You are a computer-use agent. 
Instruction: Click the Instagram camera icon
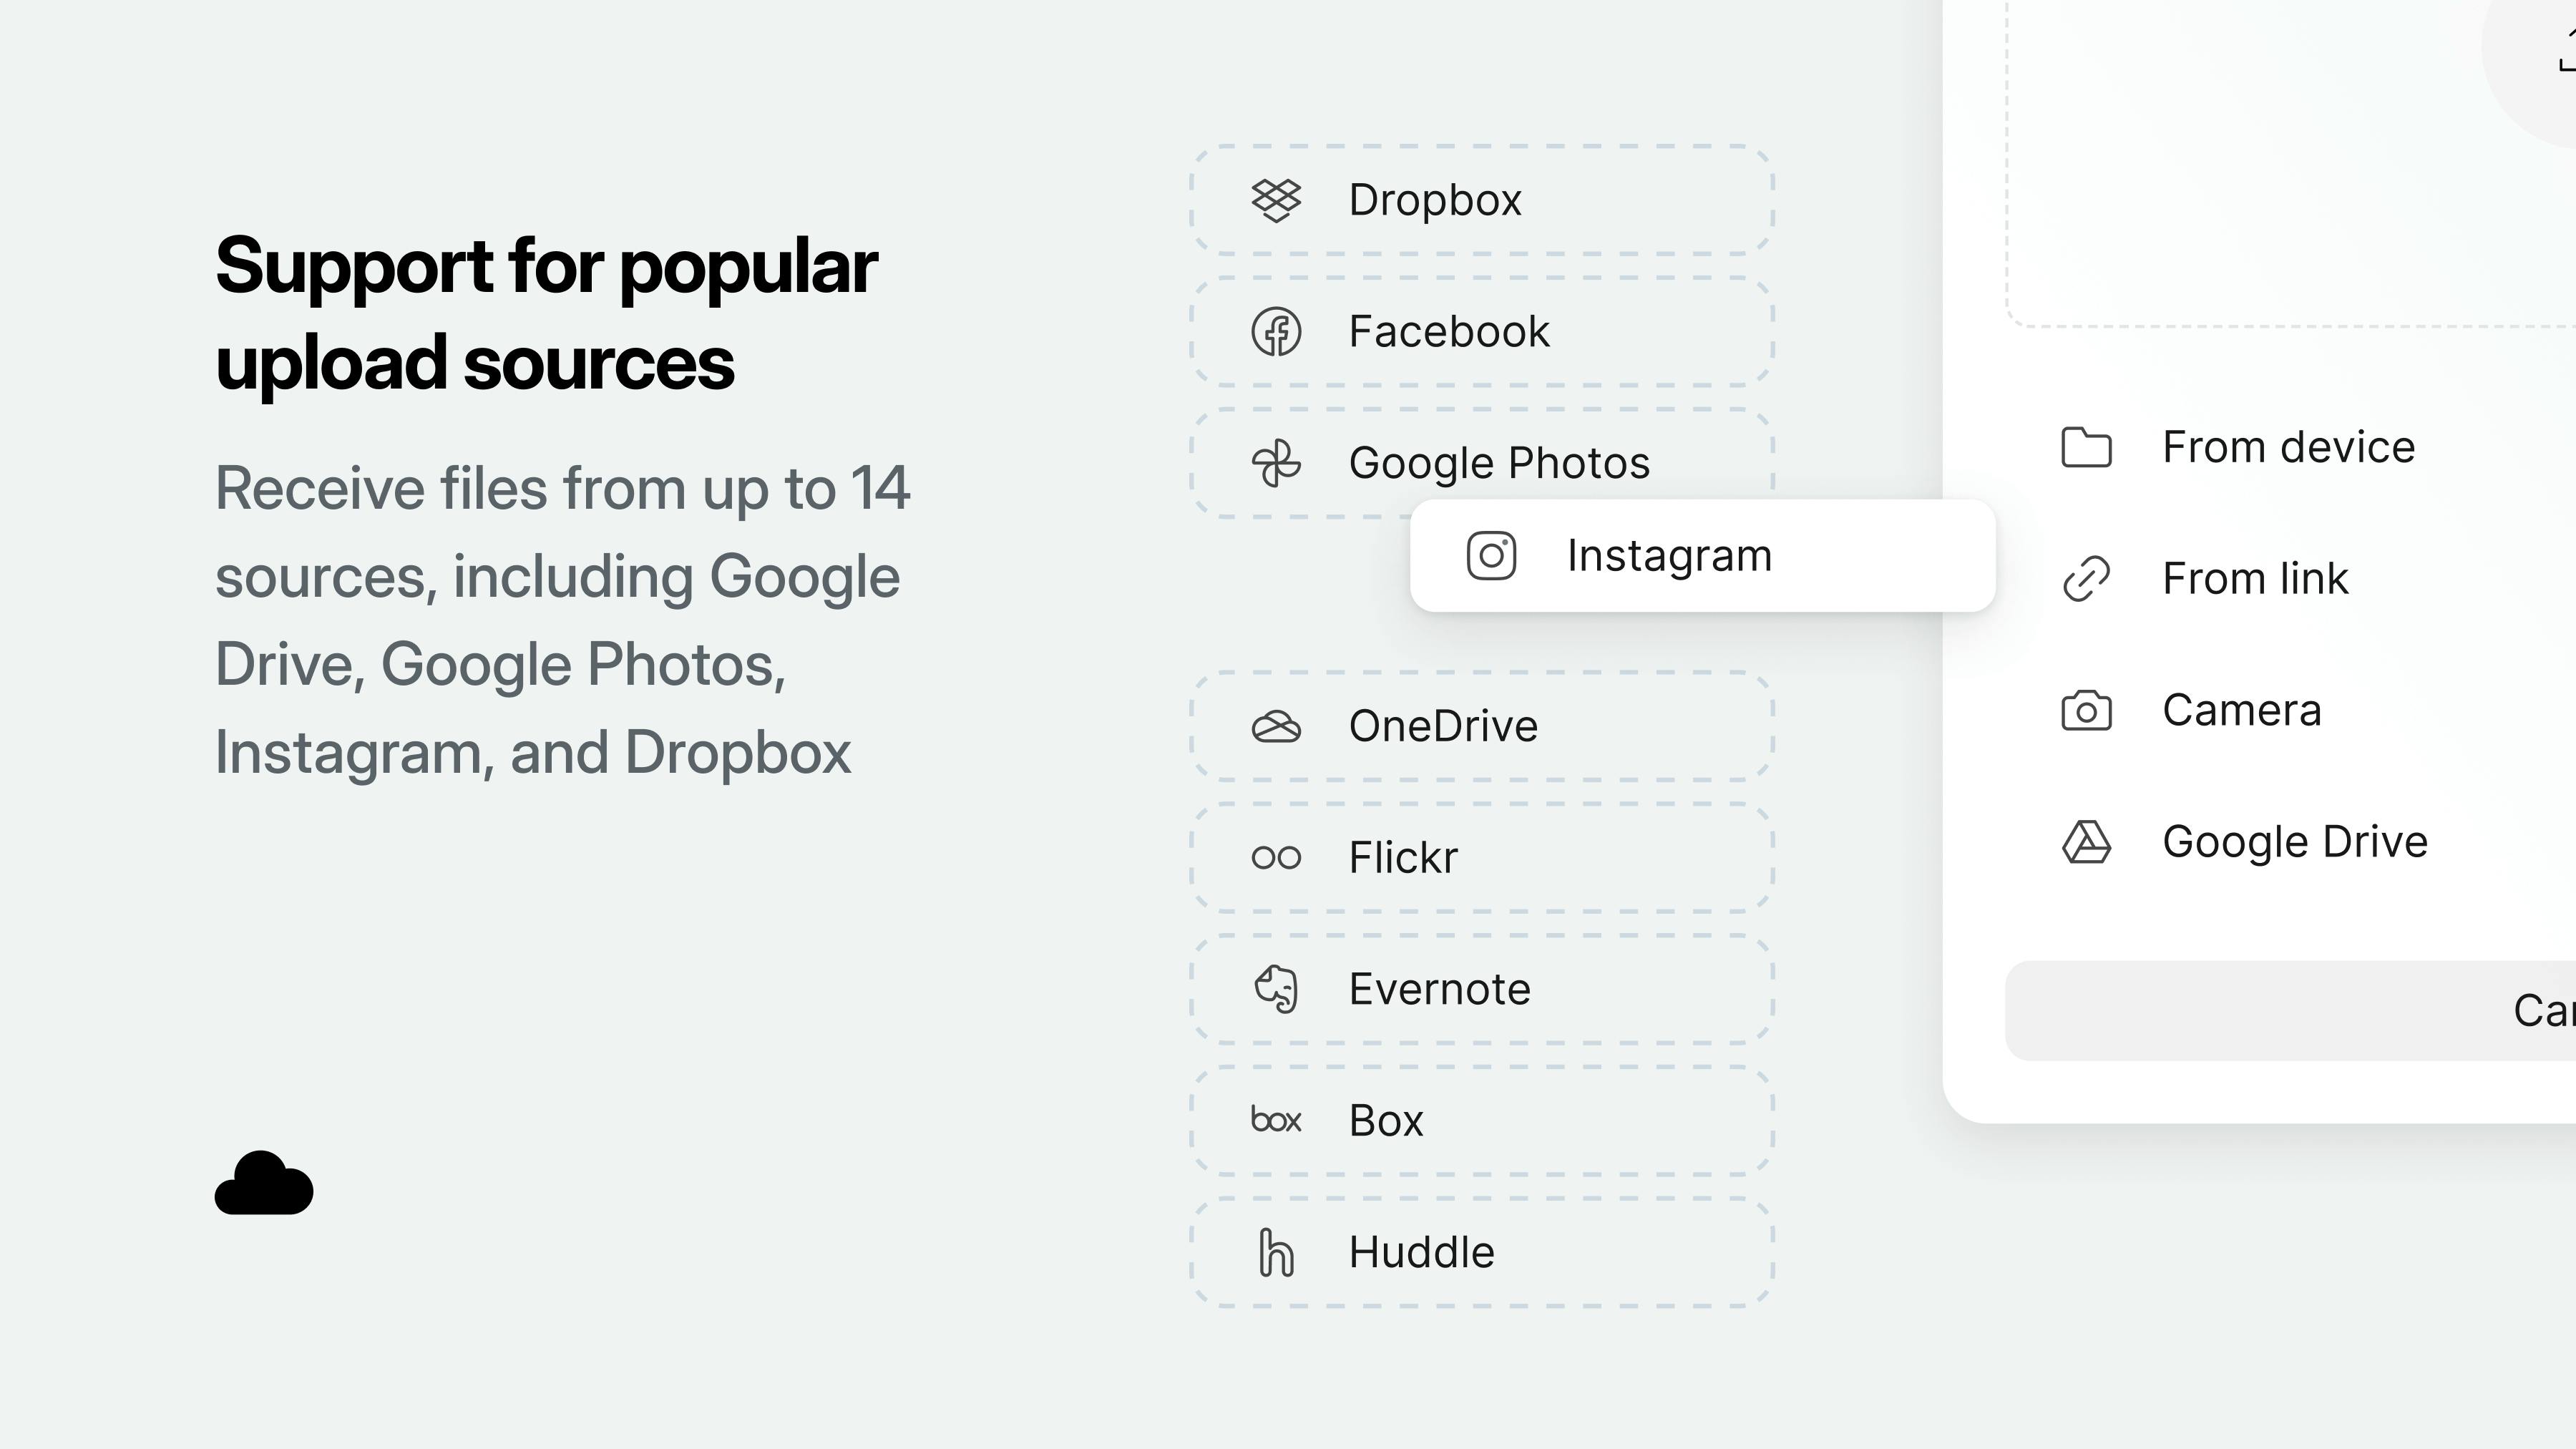(x=1491, y=556)
